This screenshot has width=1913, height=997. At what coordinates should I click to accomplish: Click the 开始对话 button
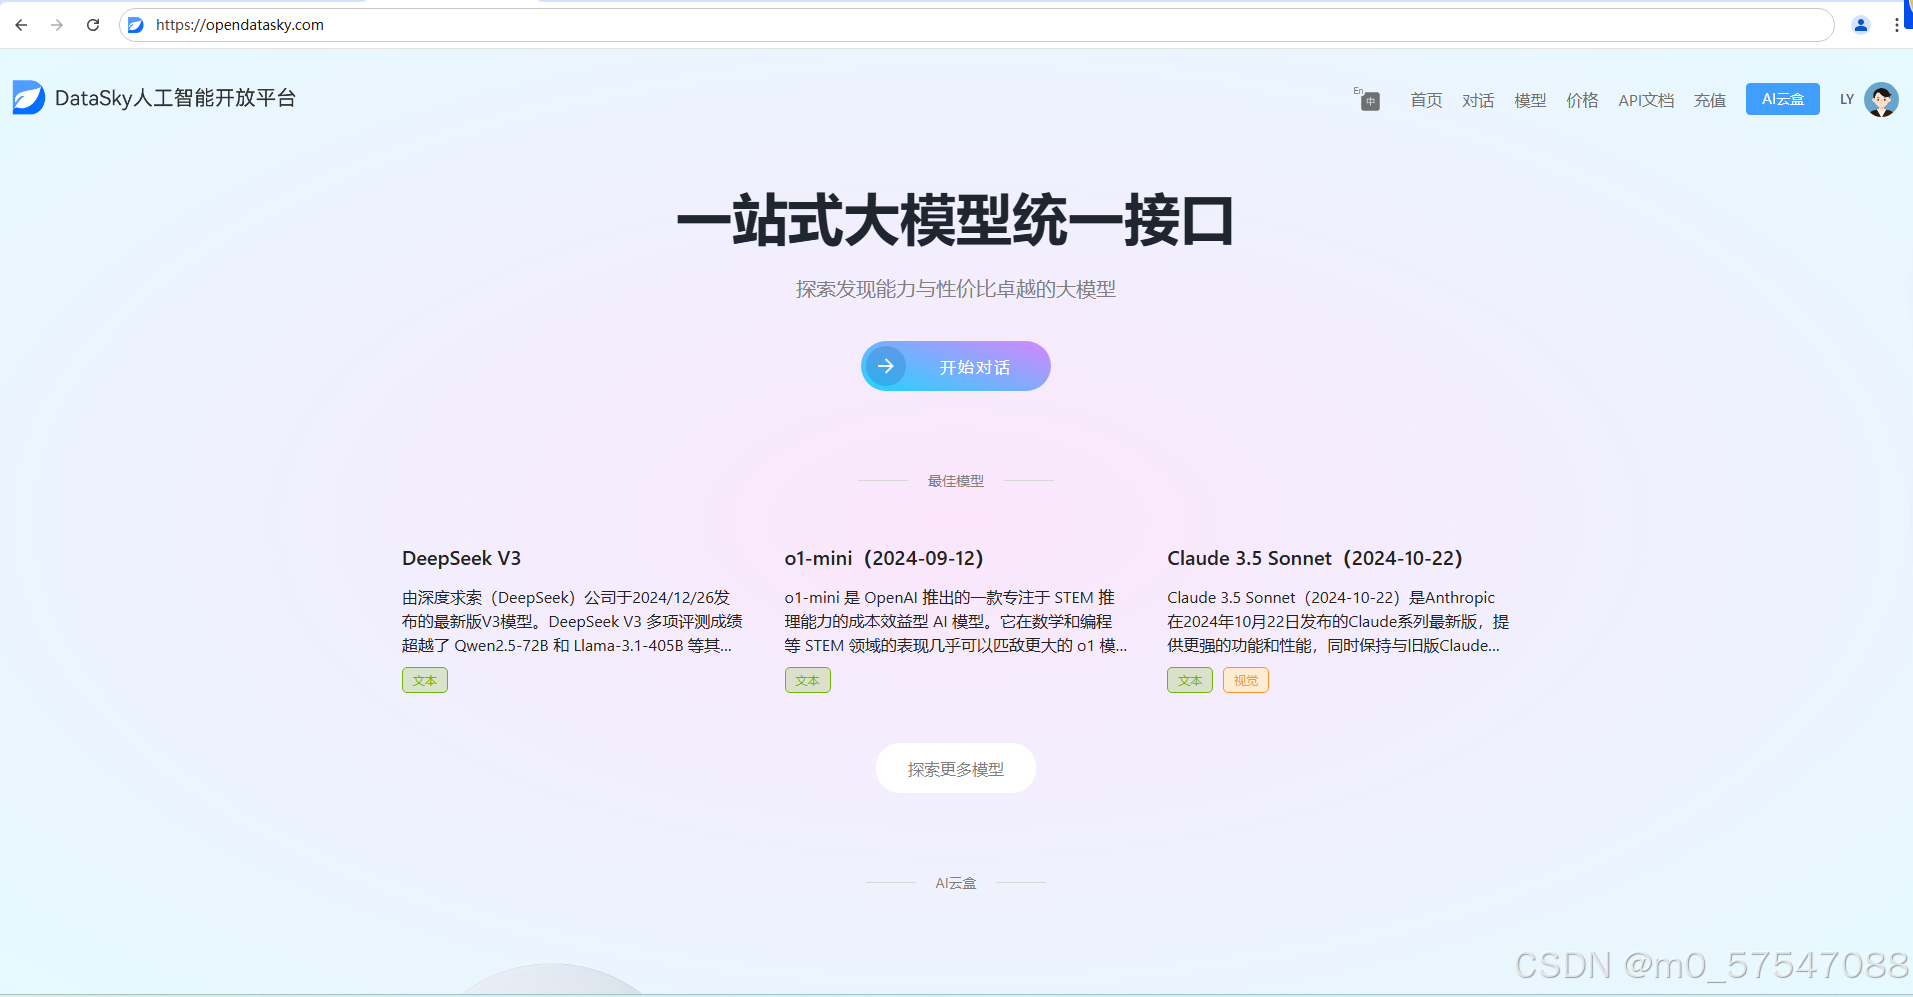956,366
